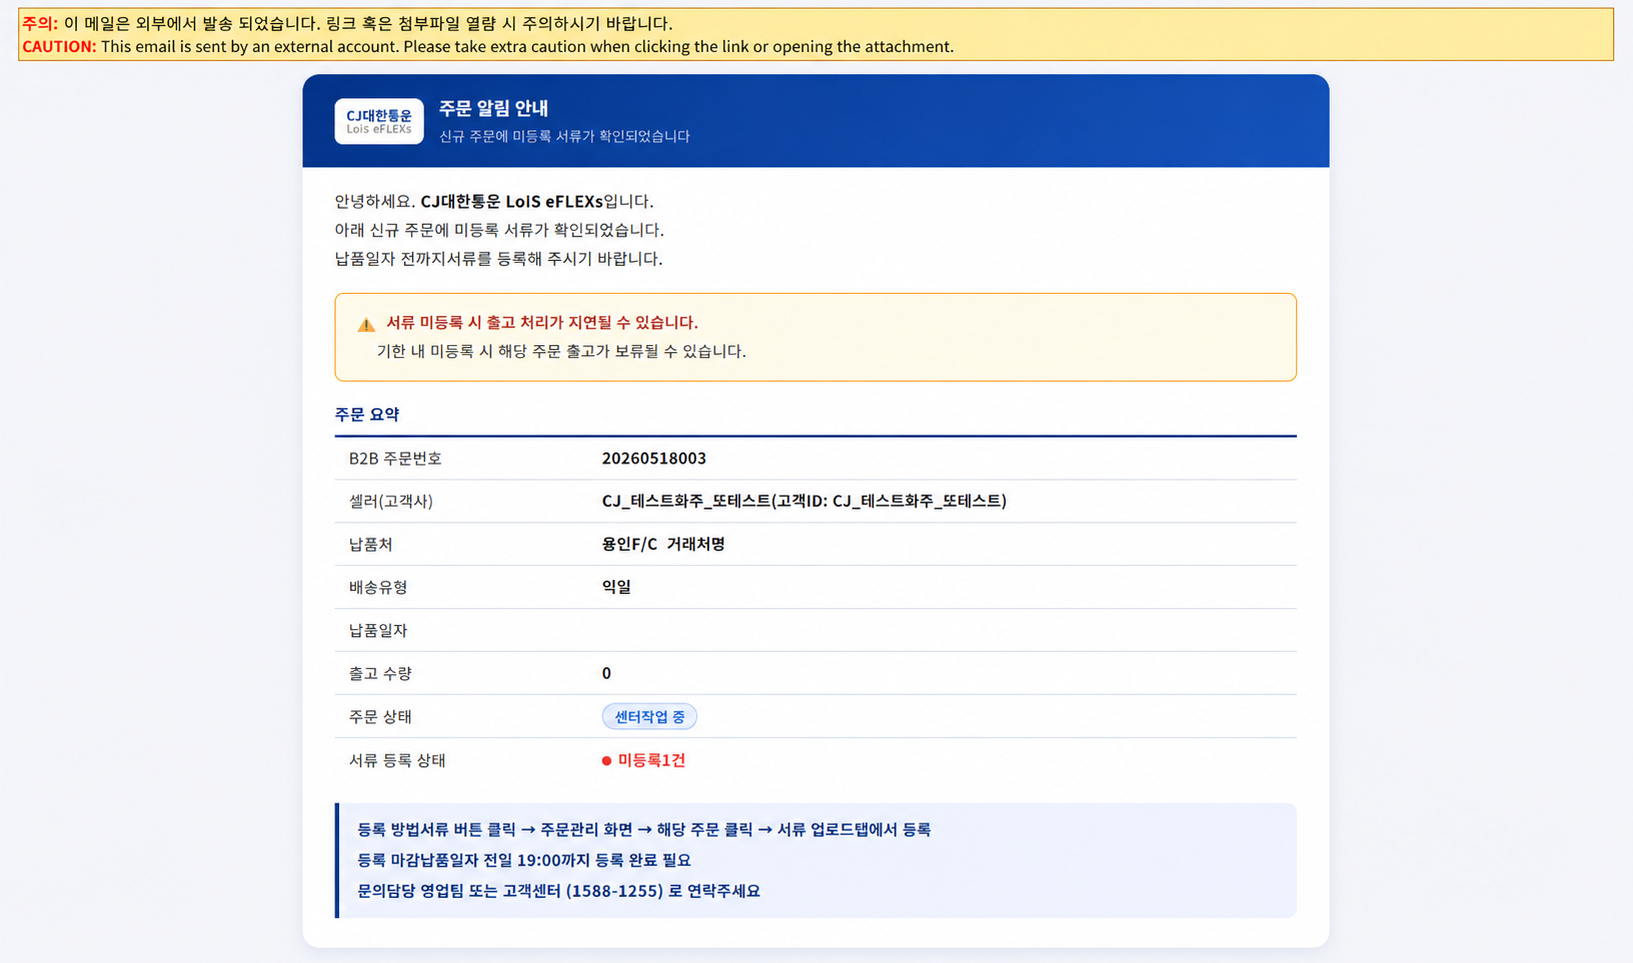This screenshot has width=1633, height=963.
Task: Select the English CAUTION line in the banner
Action: coord(488,46)
